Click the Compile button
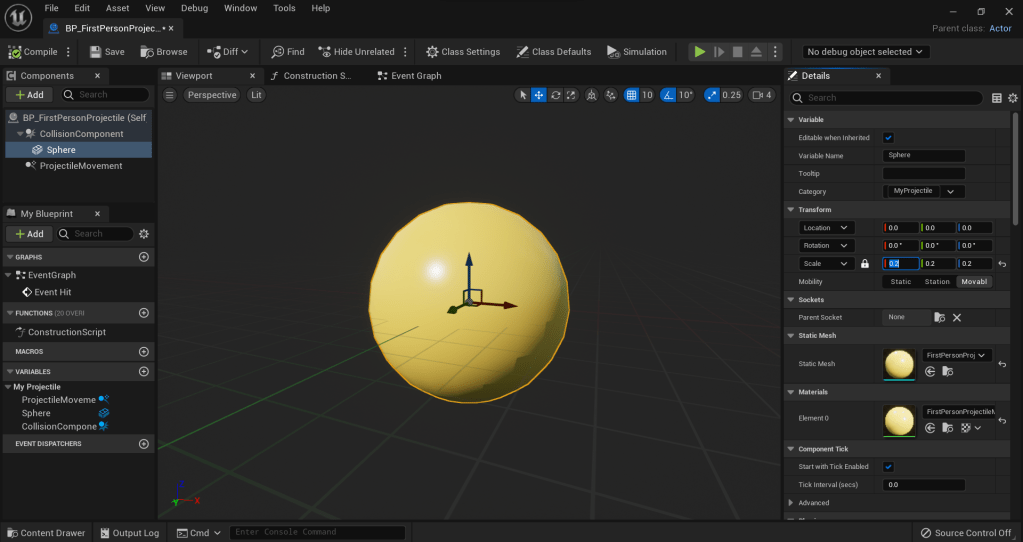 click(x=34, y=52)
